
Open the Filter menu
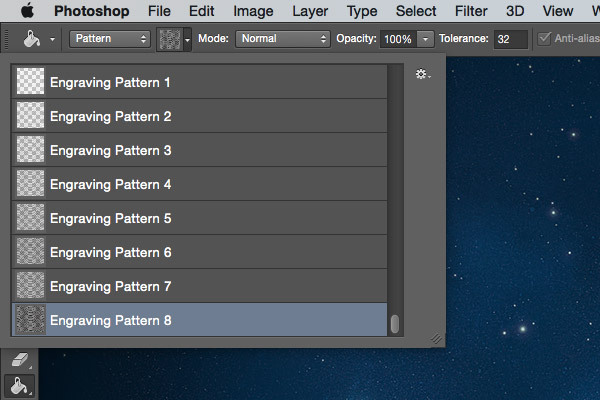(x=471, y=11)
